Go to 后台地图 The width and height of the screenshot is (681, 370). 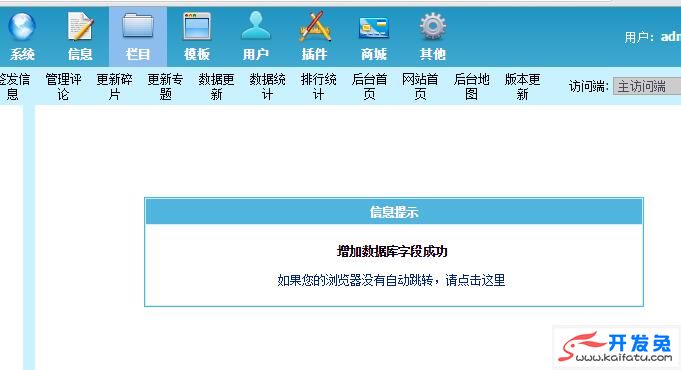pyautogui.click(x=471, y=86)
